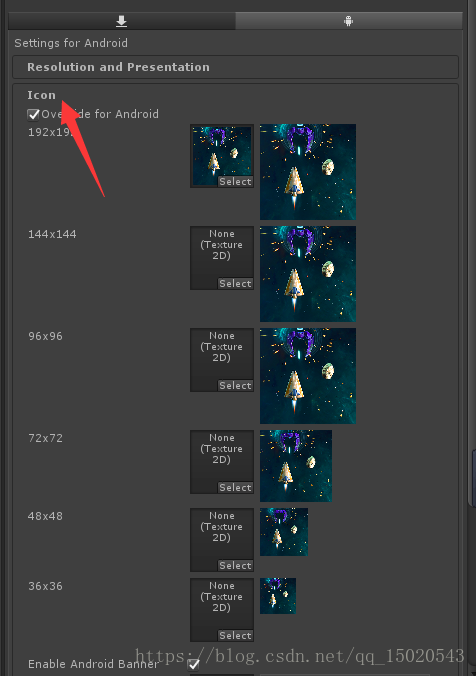Click Select for the 192x192 icon
Image resolution: width=476 pixels, height=676 pixels.
click(235, 182)
